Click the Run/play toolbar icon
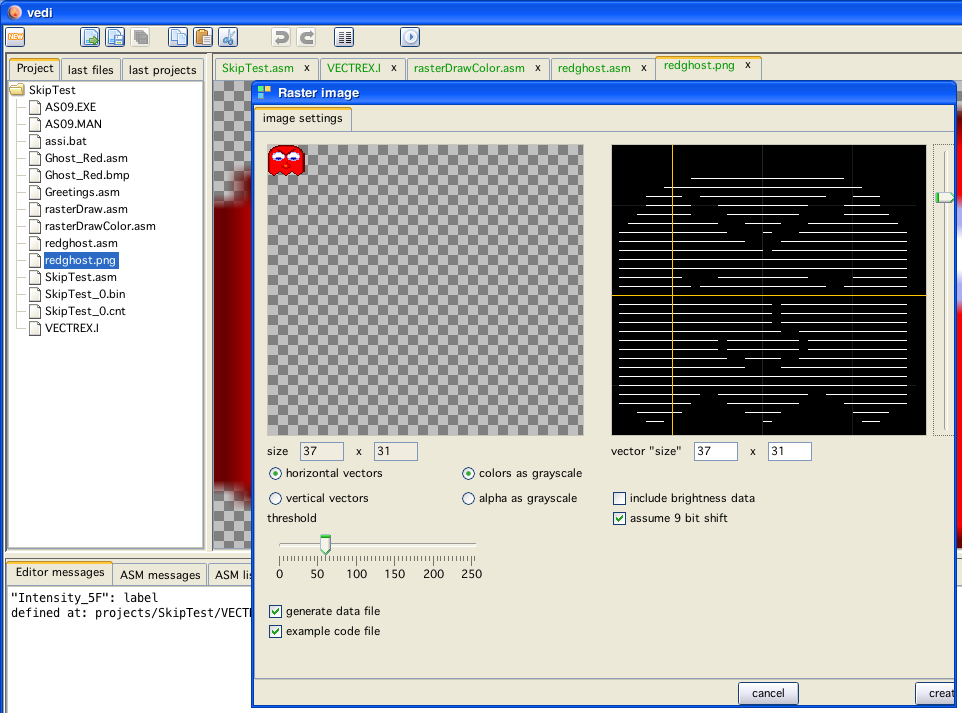This screenshot has width=962, height=713. tap(410, 37)
